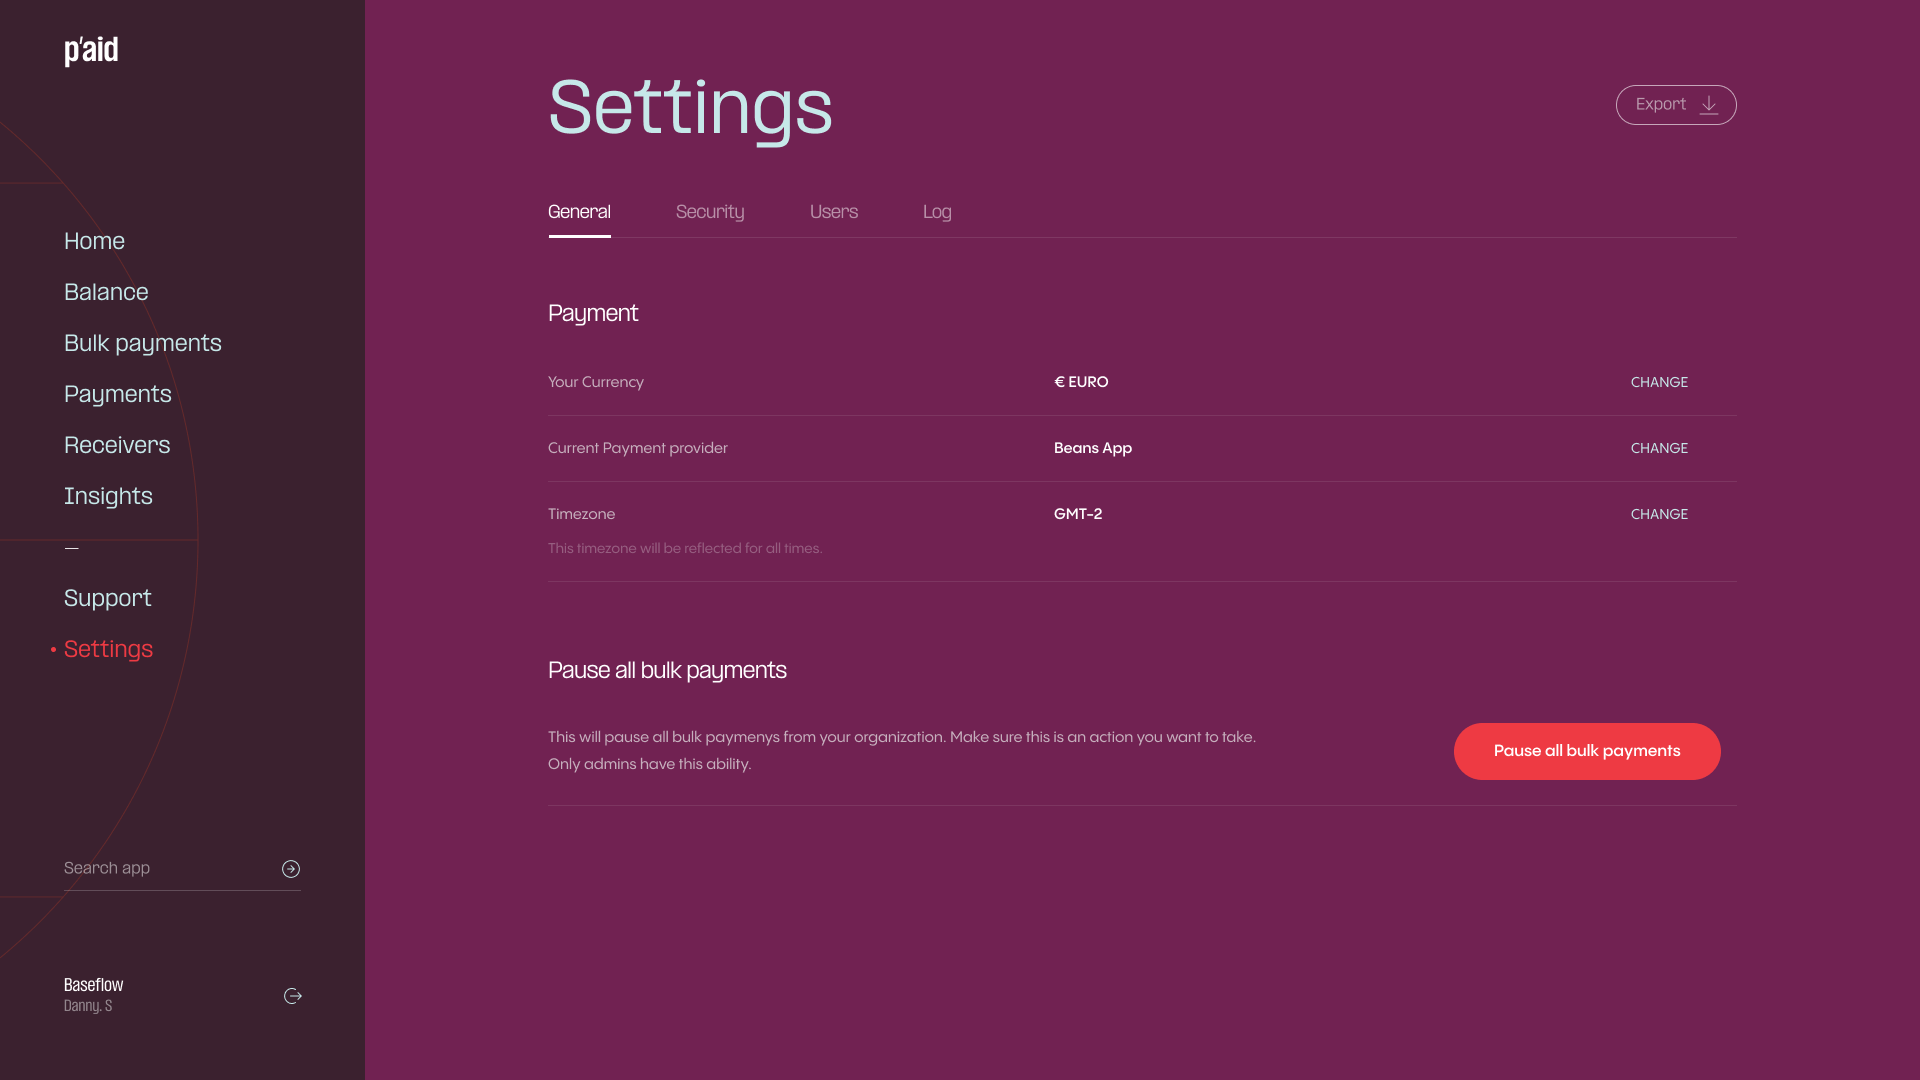This screenshot has height=1080, width=1920.
Task: Change the current payment provider
Action: tap(1658, 448)
